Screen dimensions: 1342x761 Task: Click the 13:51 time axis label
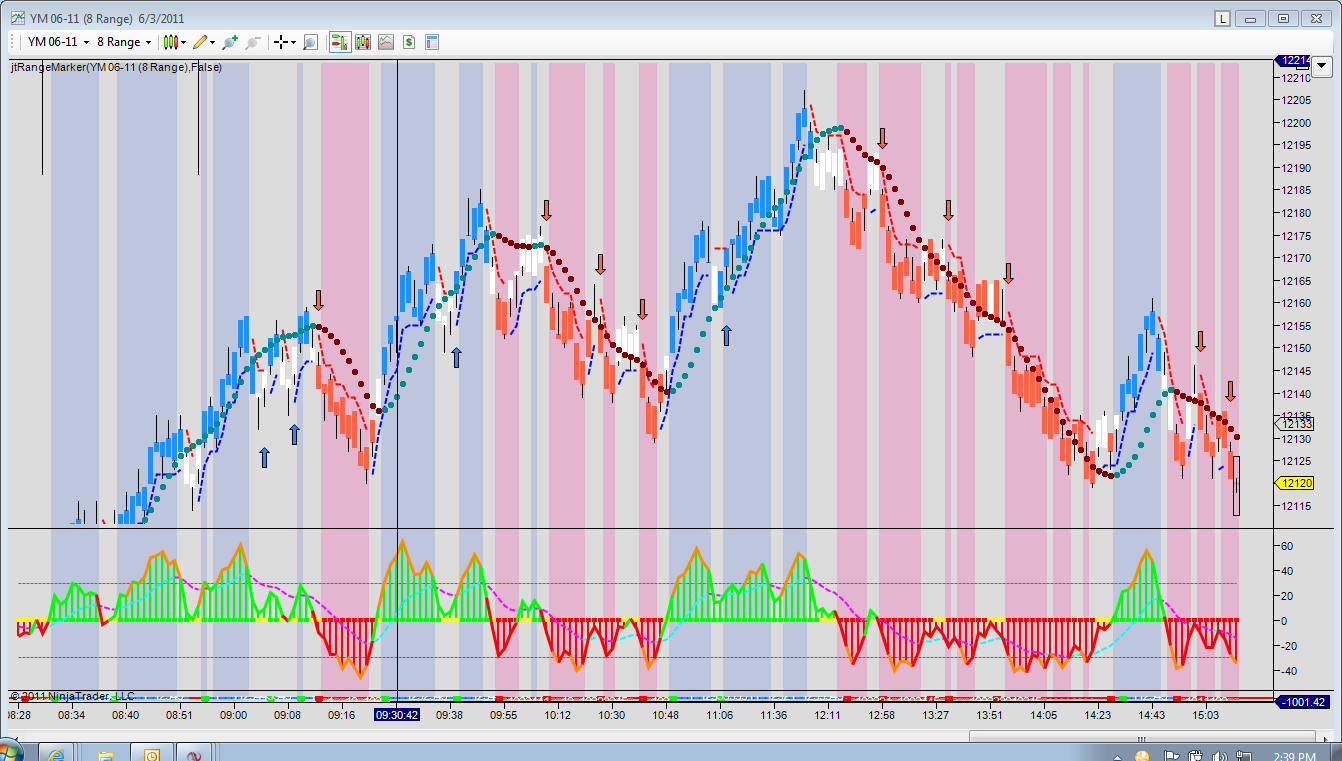989,715
